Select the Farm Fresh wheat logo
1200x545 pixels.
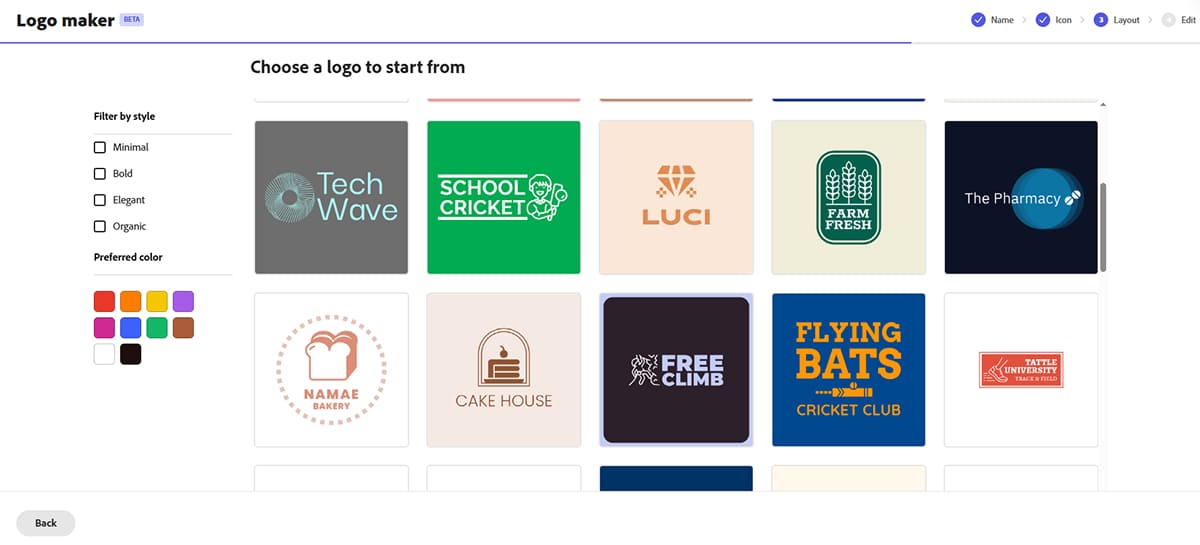coord(848,197)
